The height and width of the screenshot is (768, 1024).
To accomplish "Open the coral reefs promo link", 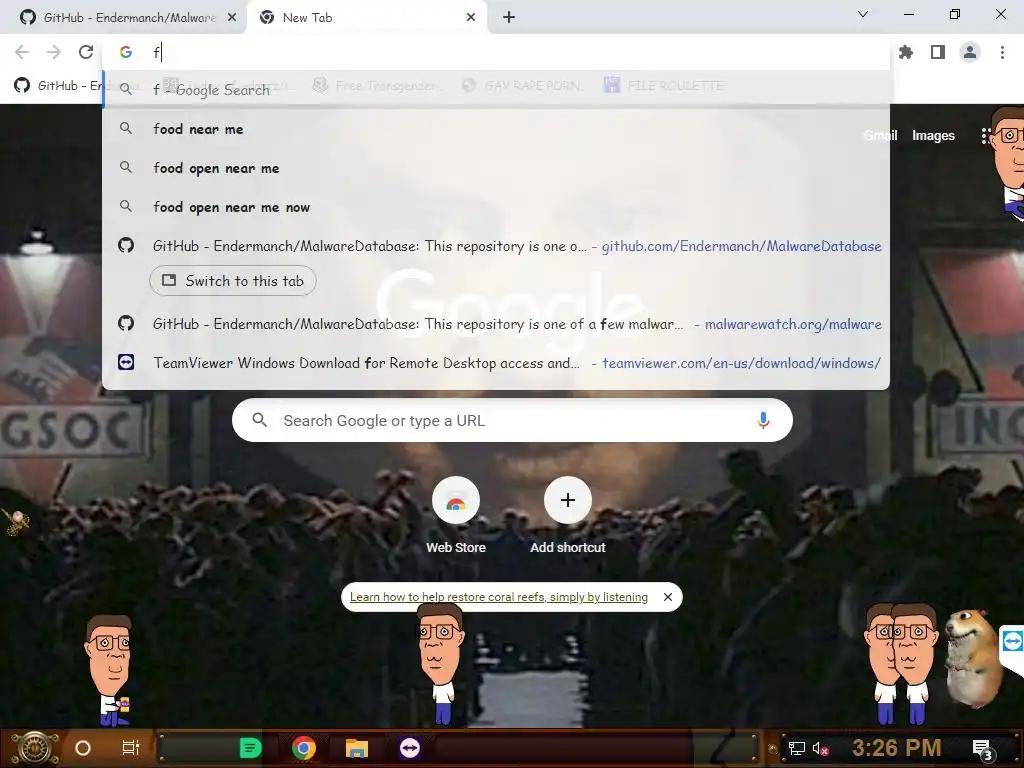I will pos(499,597).
